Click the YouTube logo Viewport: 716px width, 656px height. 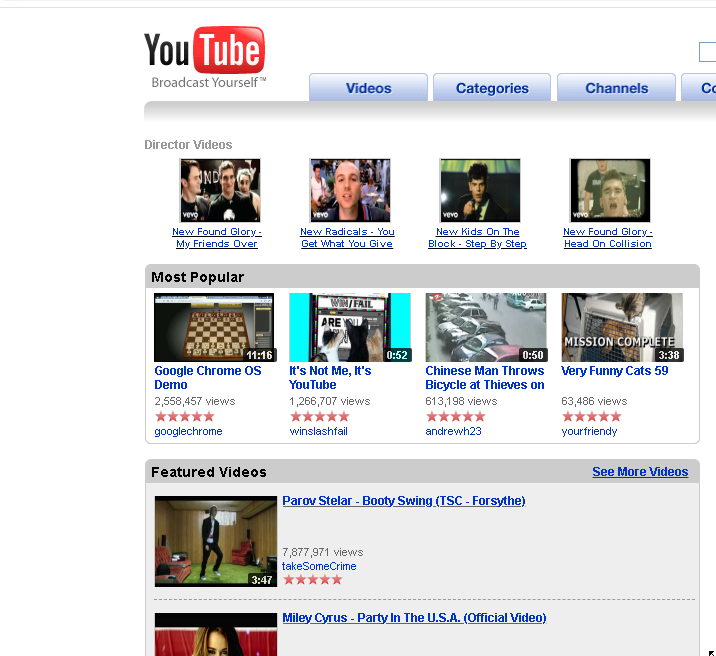point(205,57)
